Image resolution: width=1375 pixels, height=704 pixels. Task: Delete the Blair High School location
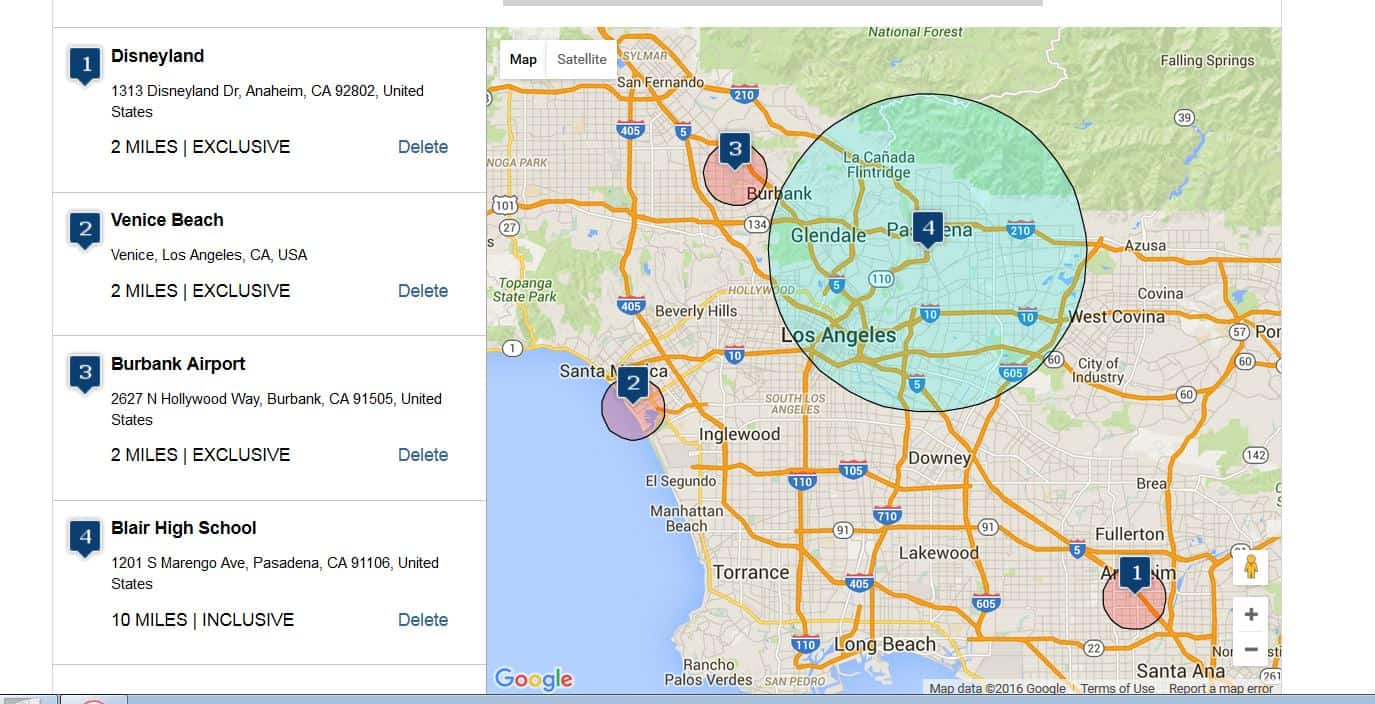pos(423,620)
